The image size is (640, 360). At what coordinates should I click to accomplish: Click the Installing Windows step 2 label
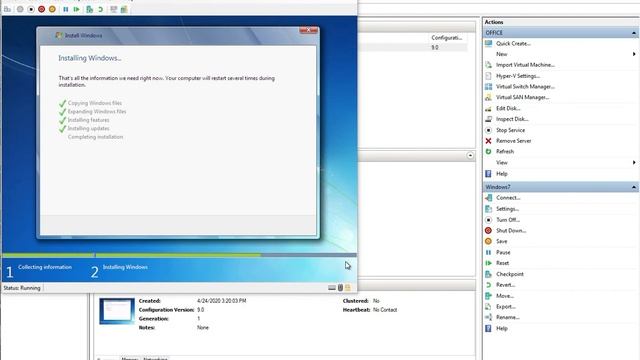pyautogui.click(x=125, y=267)
